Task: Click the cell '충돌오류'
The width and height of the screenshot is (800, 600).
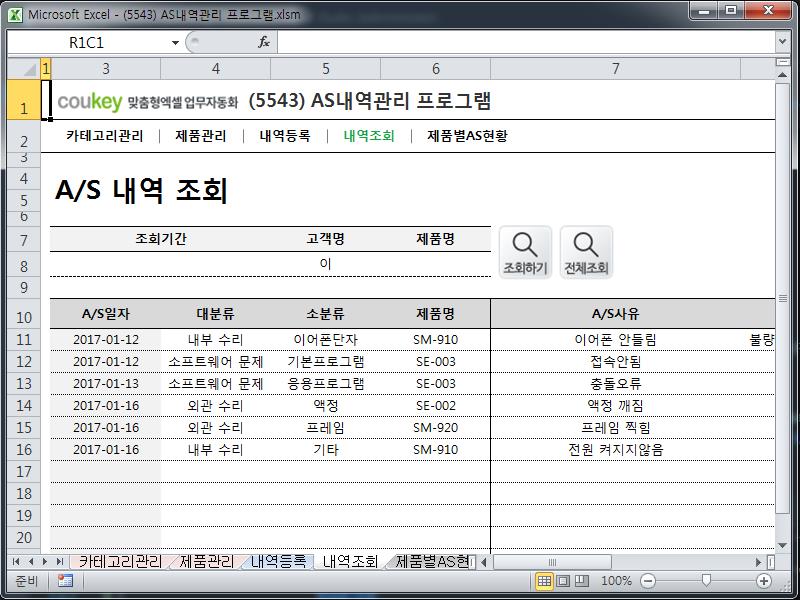Action: click(615, 383)
